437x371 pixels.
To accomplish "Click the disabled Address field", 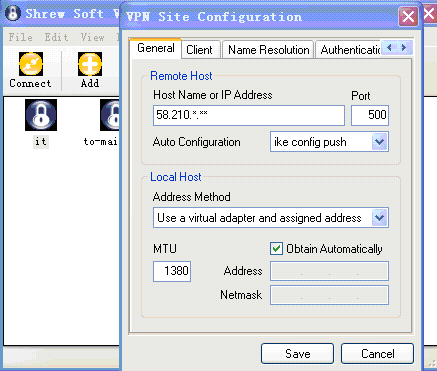I will (x=329, y=271).
